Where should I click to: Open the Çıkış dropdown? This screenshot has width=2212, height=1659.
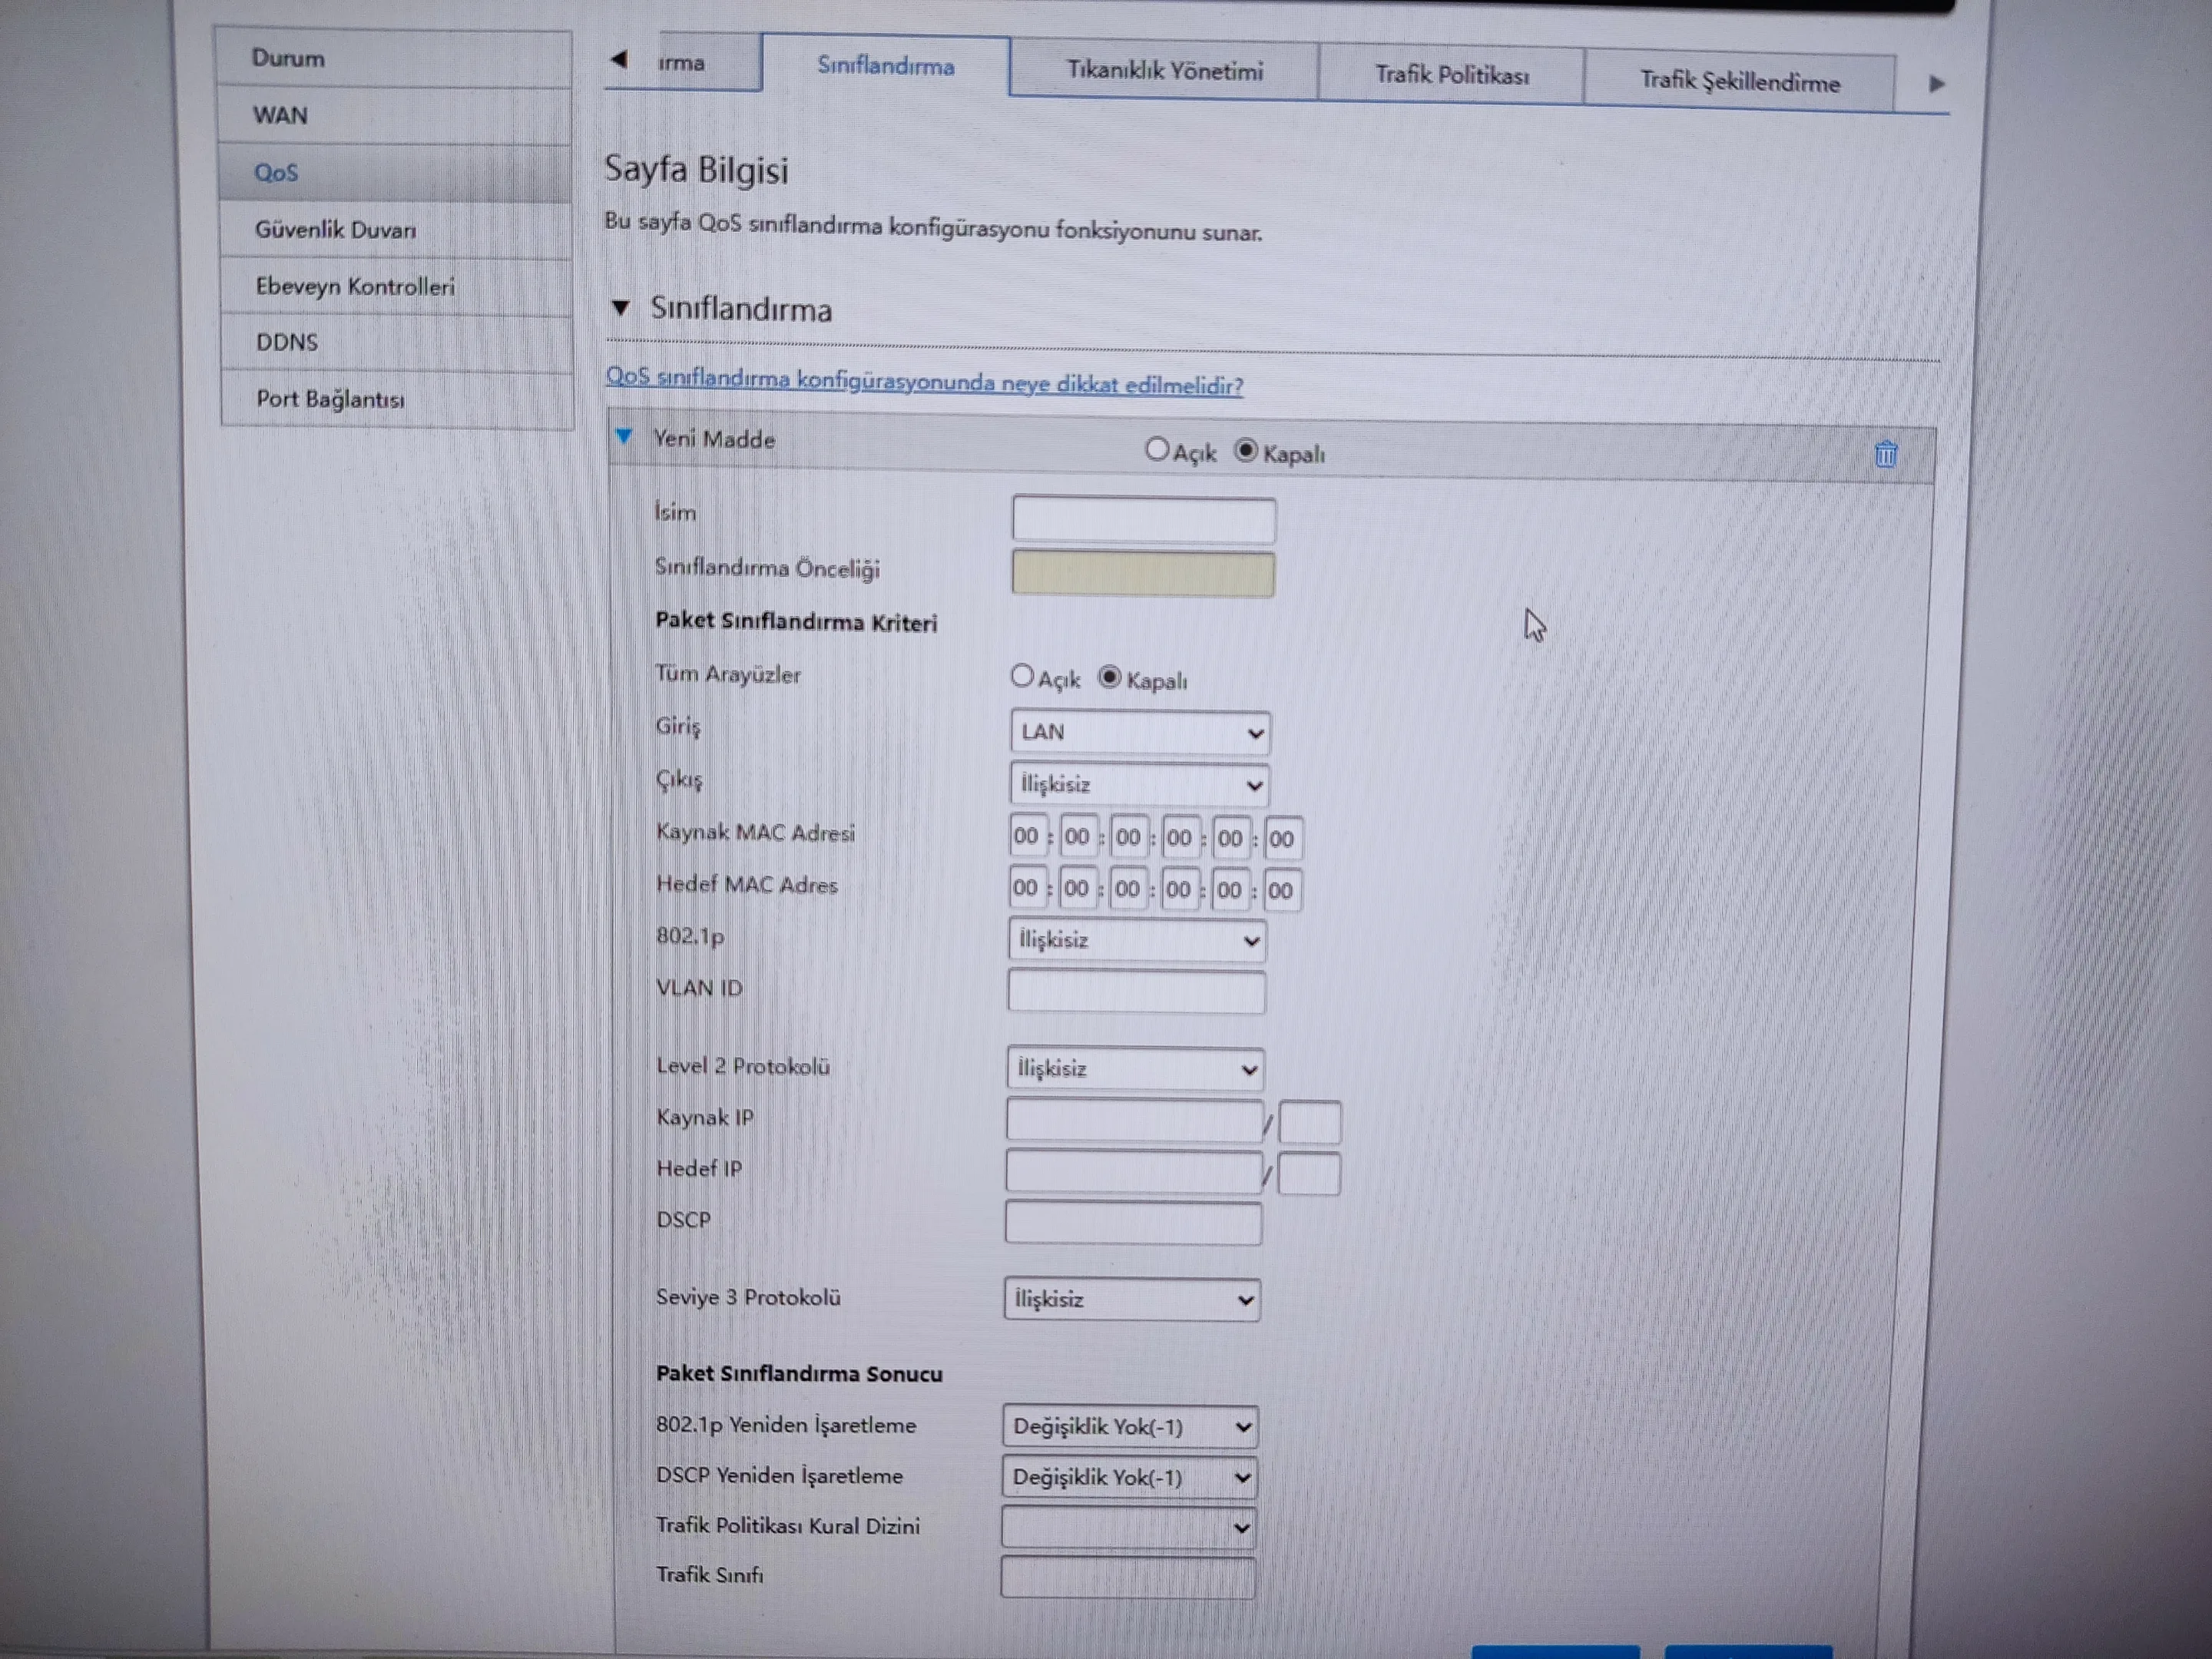tap(1139, 785)
